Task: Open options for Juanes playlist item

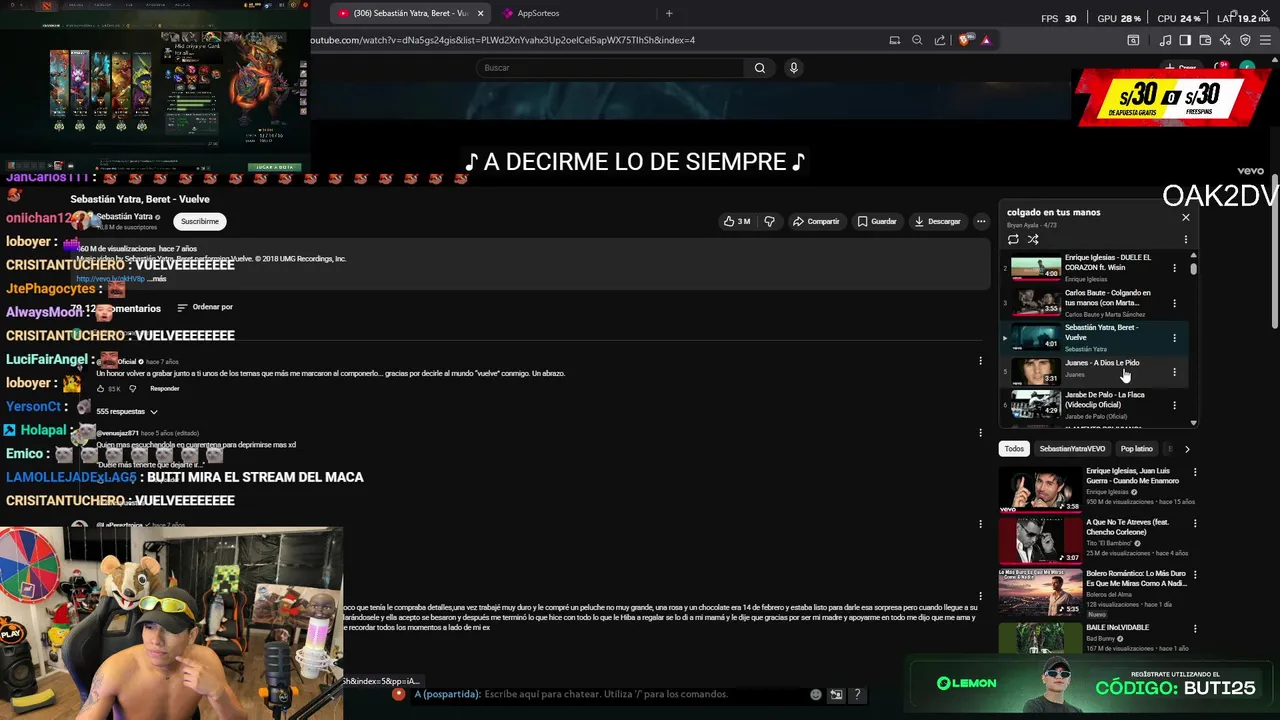Action: 1175,372
